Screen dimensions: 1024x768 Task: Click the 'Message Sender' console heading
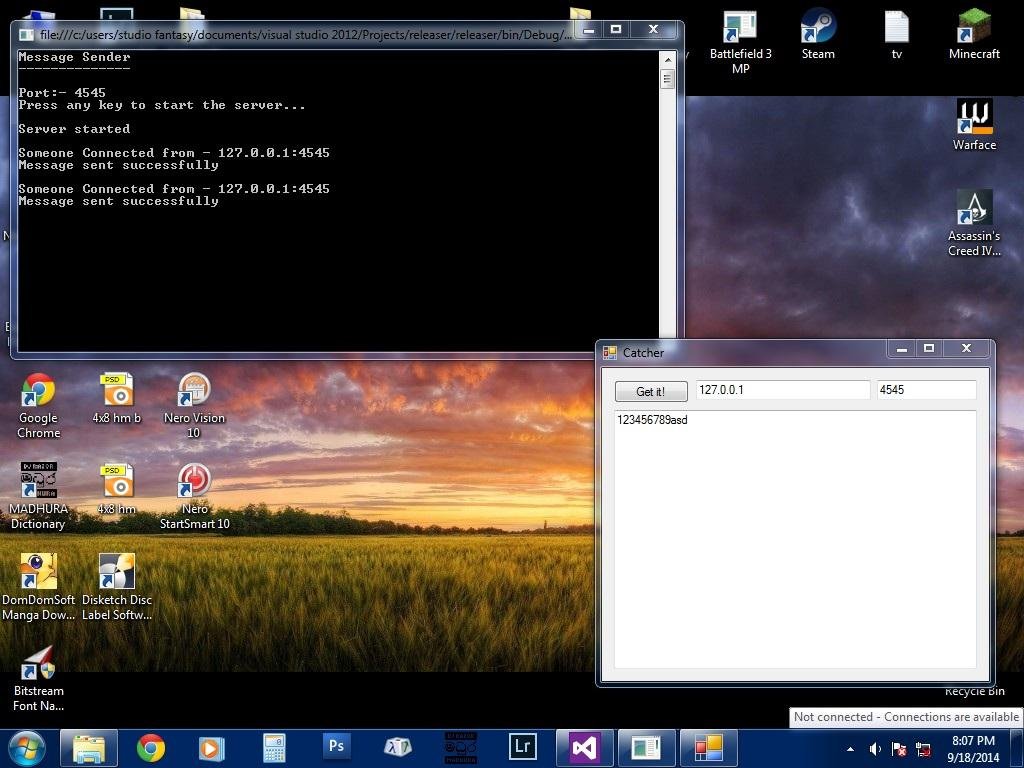(74, 57)
